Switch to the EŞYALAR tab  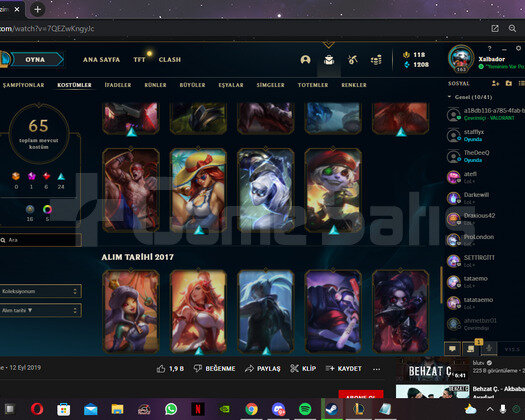click(231, 85)
